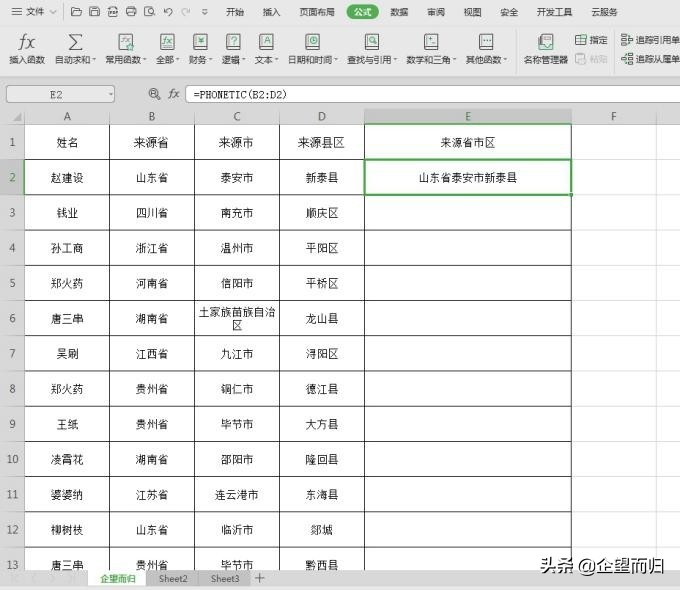
Task: Select column header B
Action: coord(152,116)
